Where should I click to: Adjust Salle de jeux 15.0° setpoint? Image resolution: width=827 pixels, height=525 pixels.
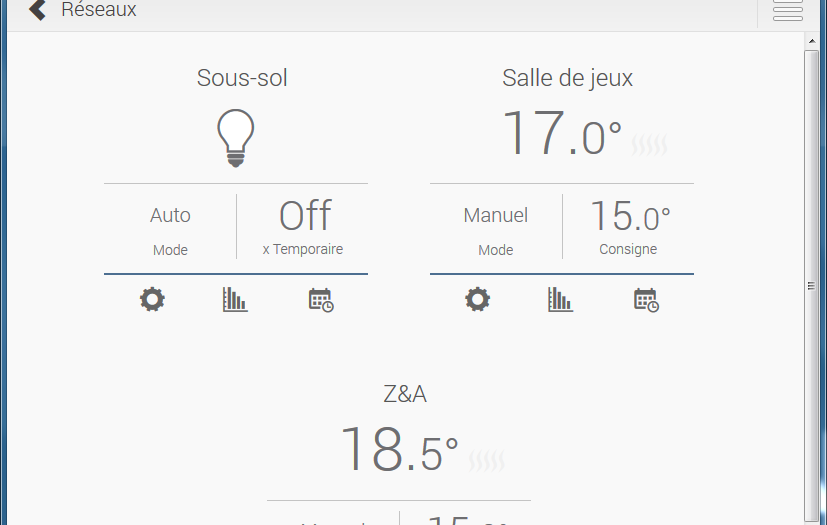tap(629, 217)
